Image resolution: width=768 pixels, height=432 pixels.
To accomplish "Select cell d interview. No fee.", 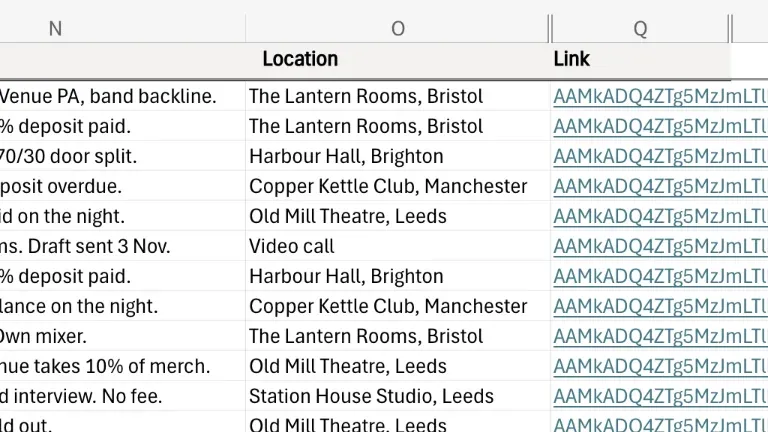I will pyautogui.click(x=122, y=396).
